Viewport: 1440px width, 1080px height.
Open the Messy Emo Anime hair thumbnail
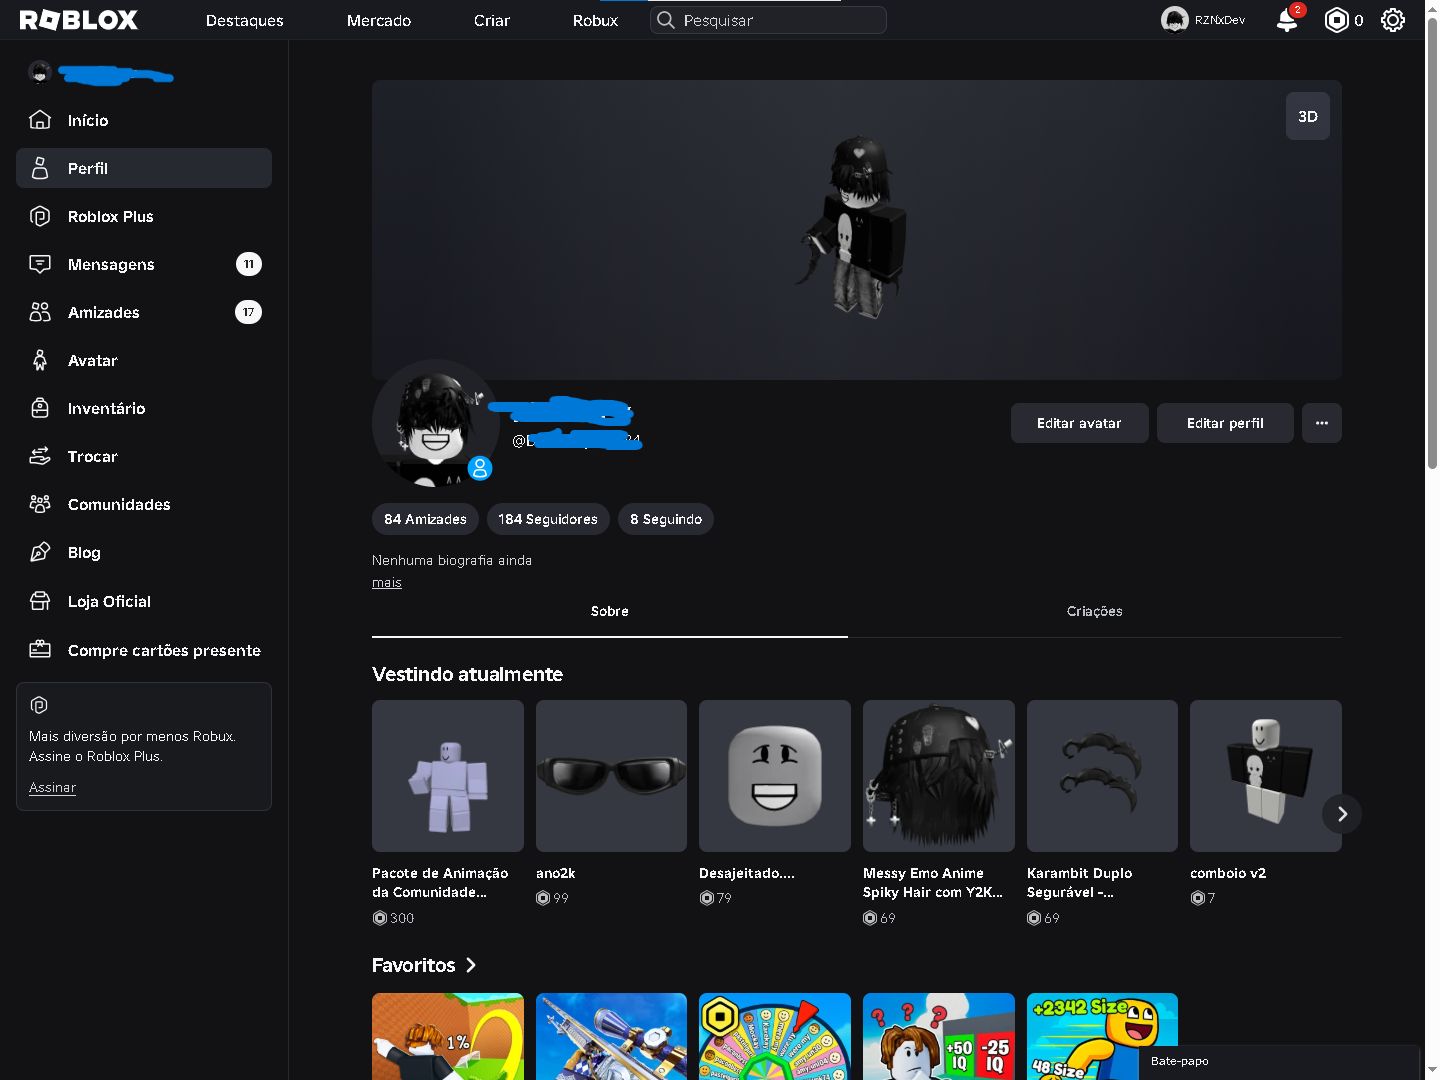[939, 776]
